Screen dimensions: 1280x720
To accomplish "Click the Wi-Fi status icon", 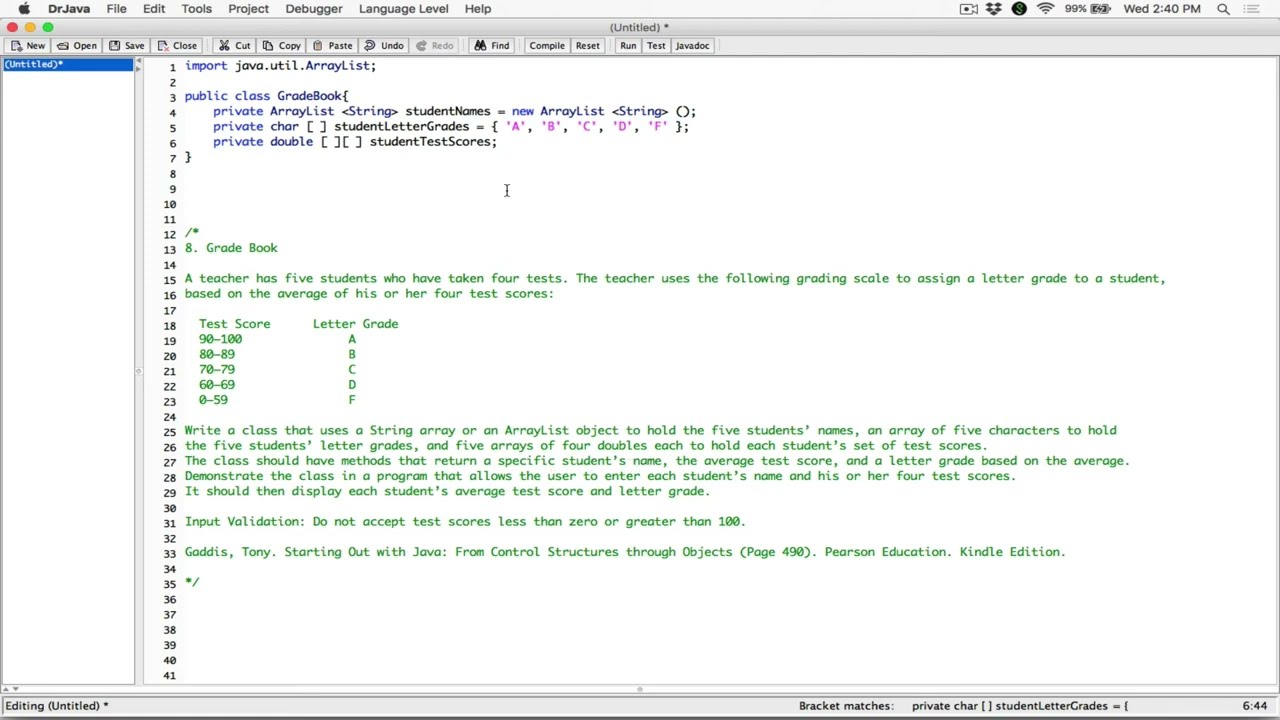I will pyautogui.click(x=1045, y=9).
